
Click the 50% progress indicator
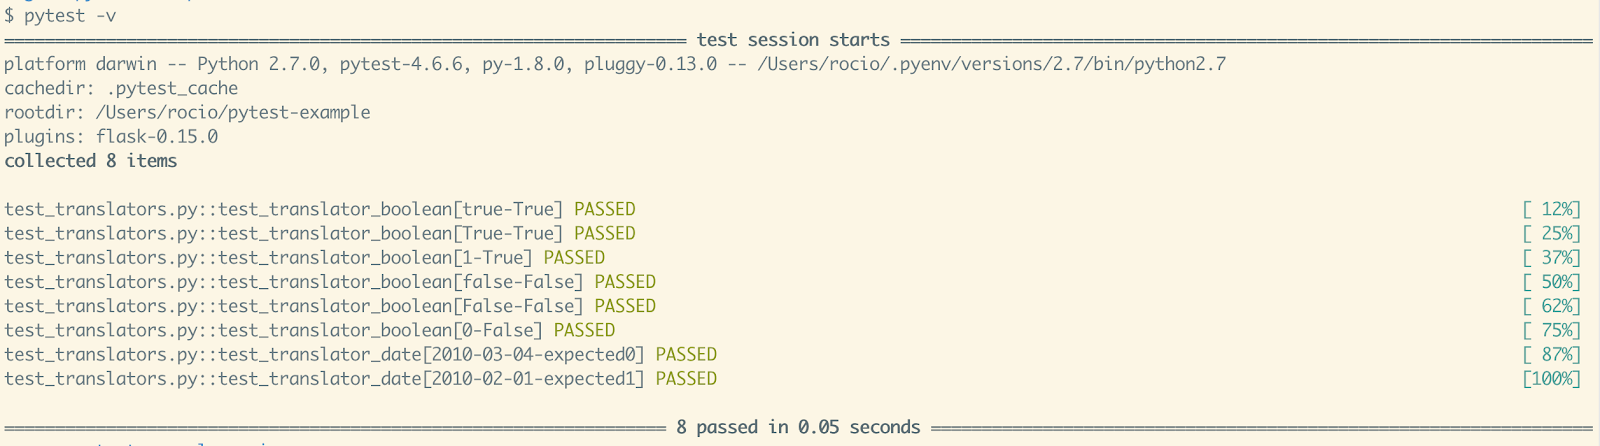tap(1552, 281)
